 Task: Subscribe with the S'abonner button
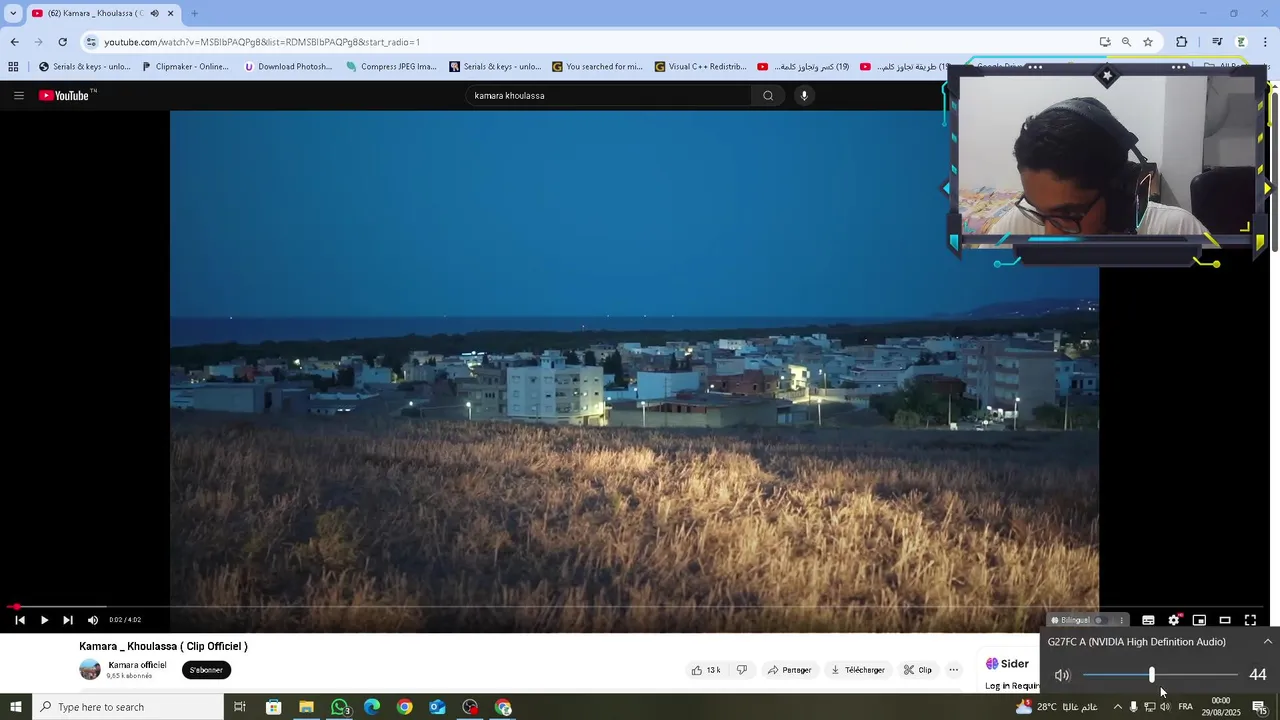(x=206, y=670)
